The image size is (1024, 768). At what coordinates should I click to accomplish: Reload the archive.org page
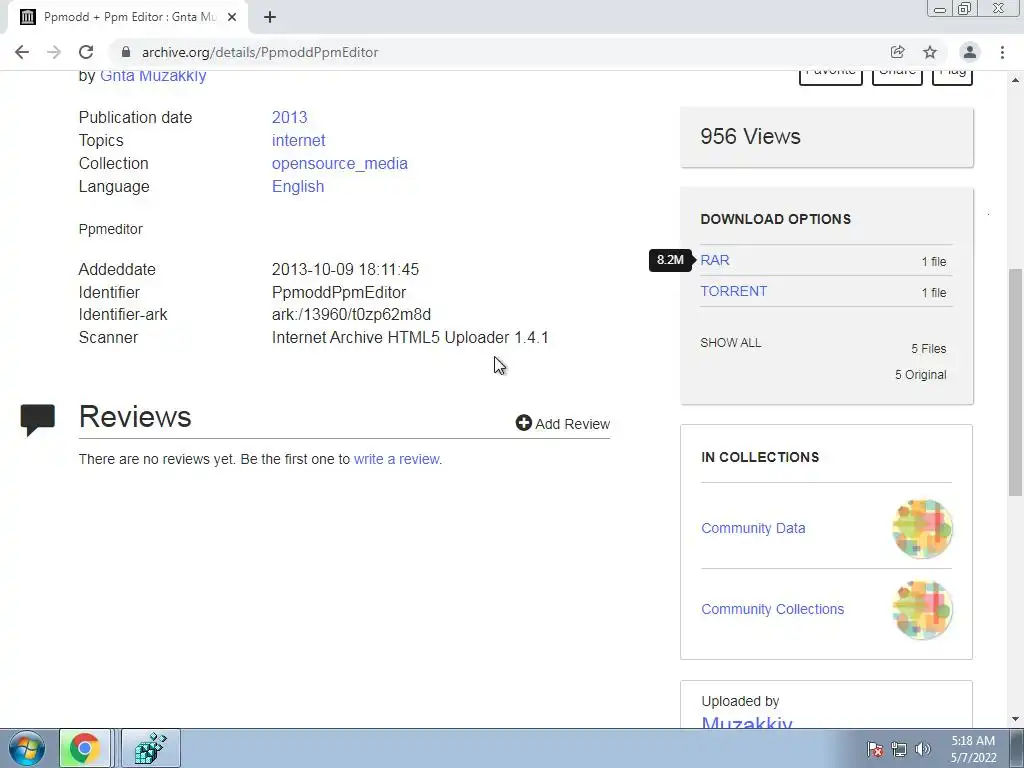click(x=86, y=52)
